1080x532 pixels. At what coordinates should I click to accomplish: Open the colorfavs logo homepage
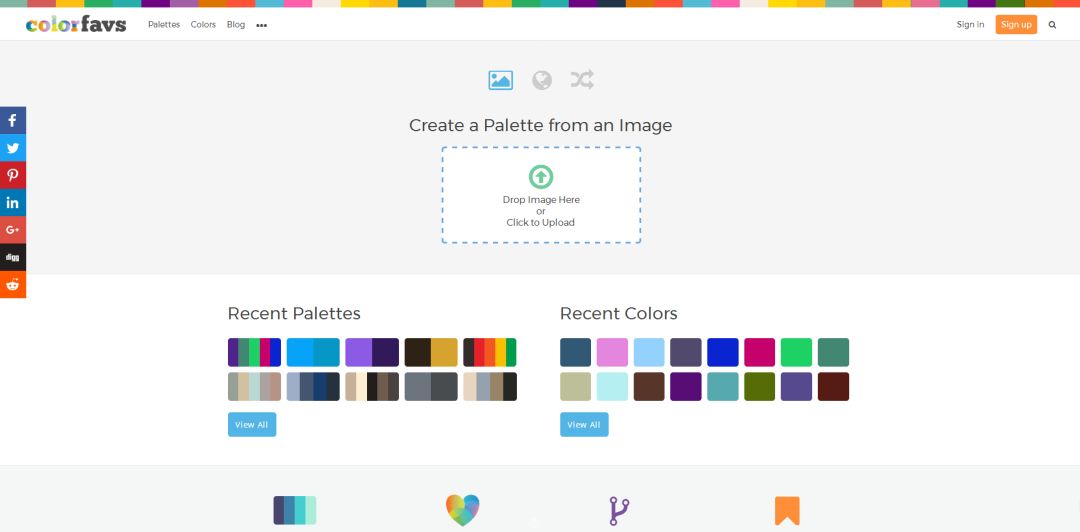[76, 24]
